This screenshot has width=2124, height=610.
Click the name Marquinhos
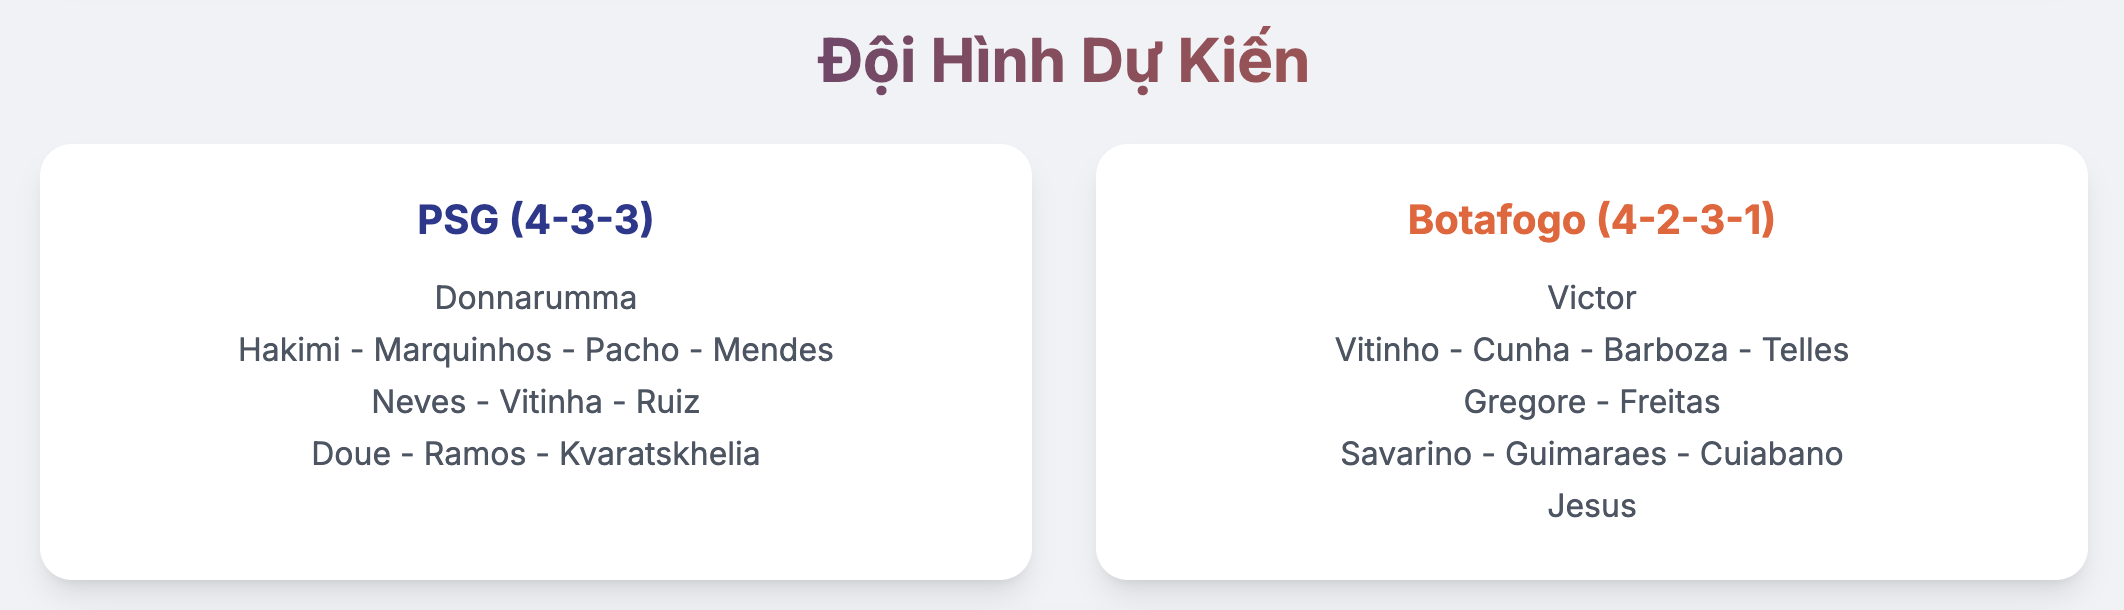point(462,350)
